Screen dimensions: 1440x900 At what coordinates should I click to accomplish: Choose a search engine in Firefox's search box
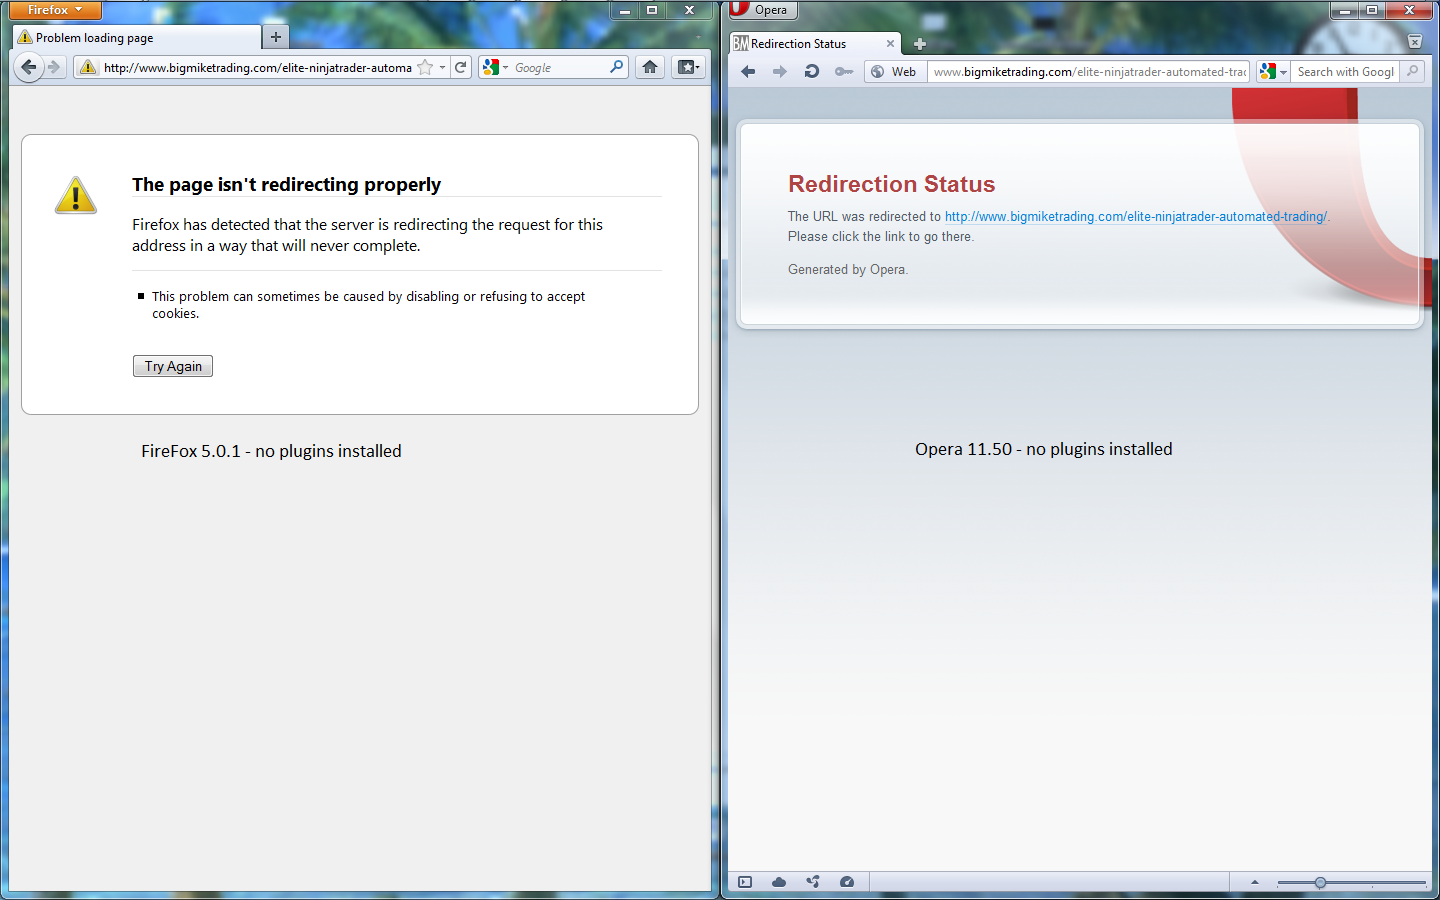[x=495, y=67]
